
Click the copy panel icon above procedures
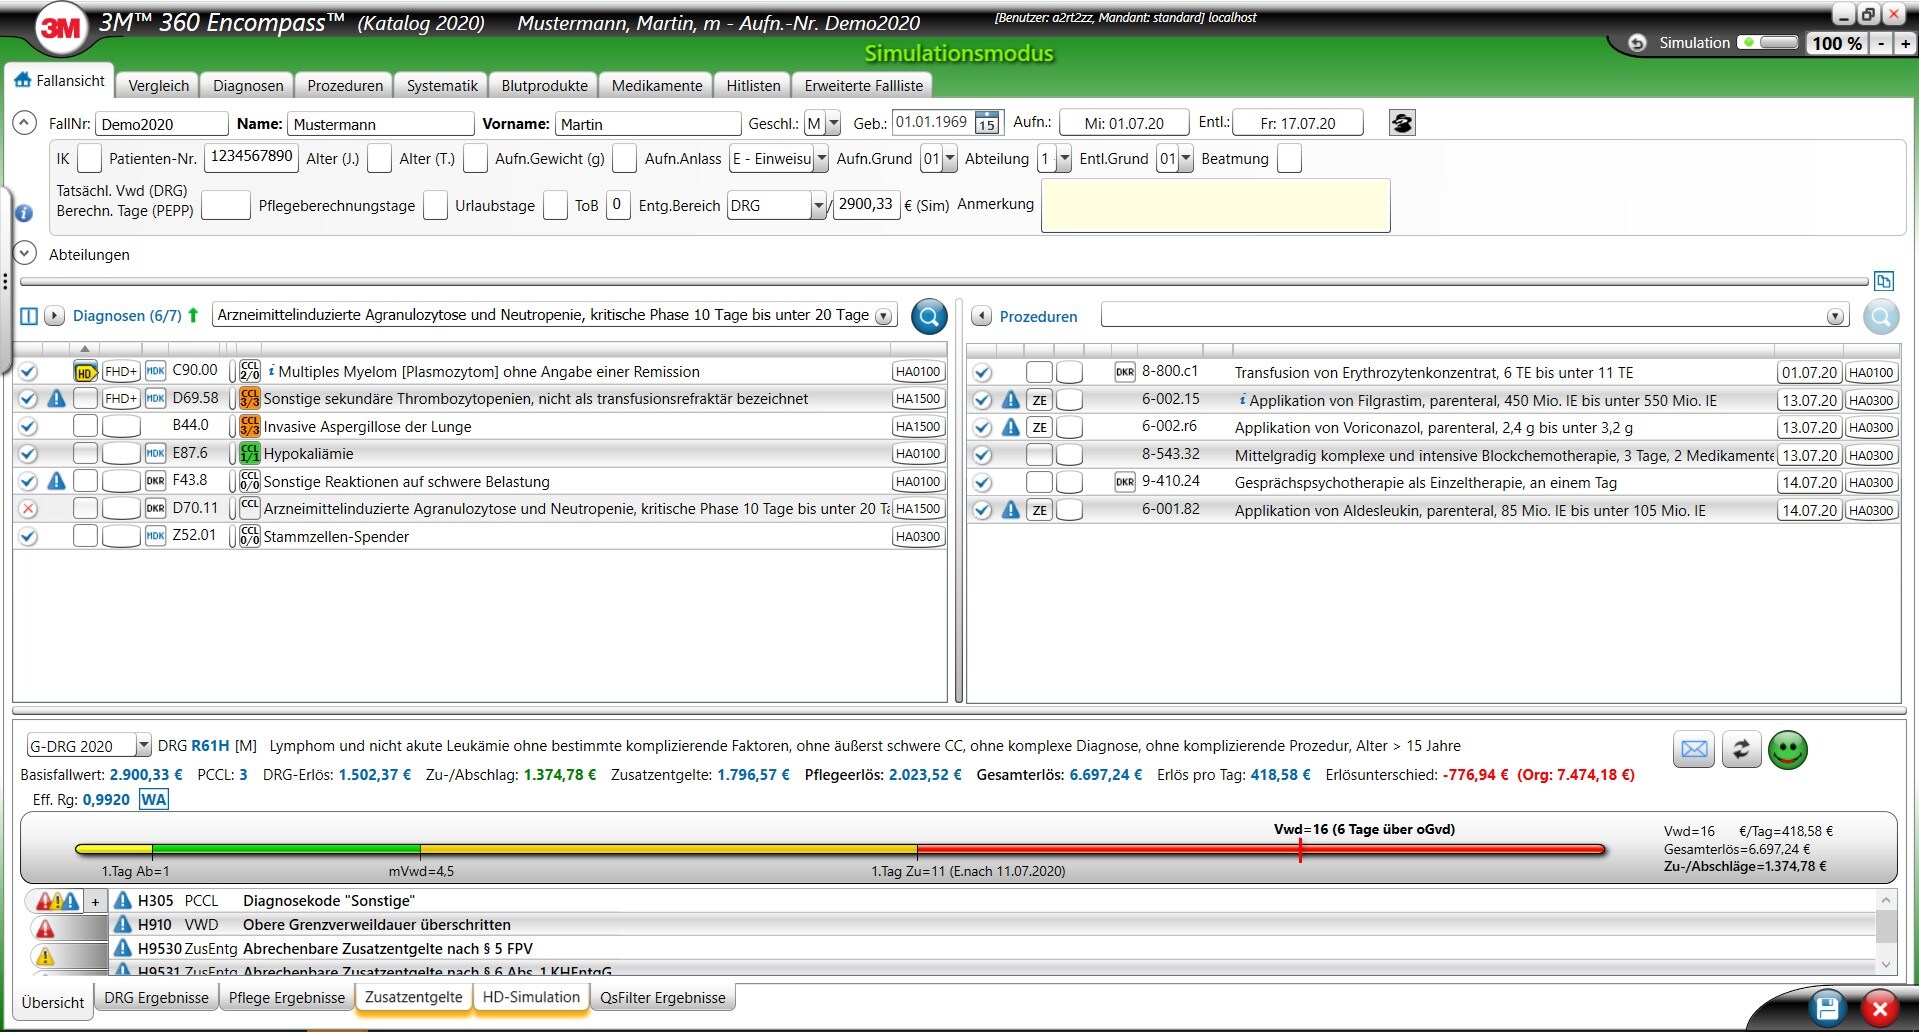1884,281
